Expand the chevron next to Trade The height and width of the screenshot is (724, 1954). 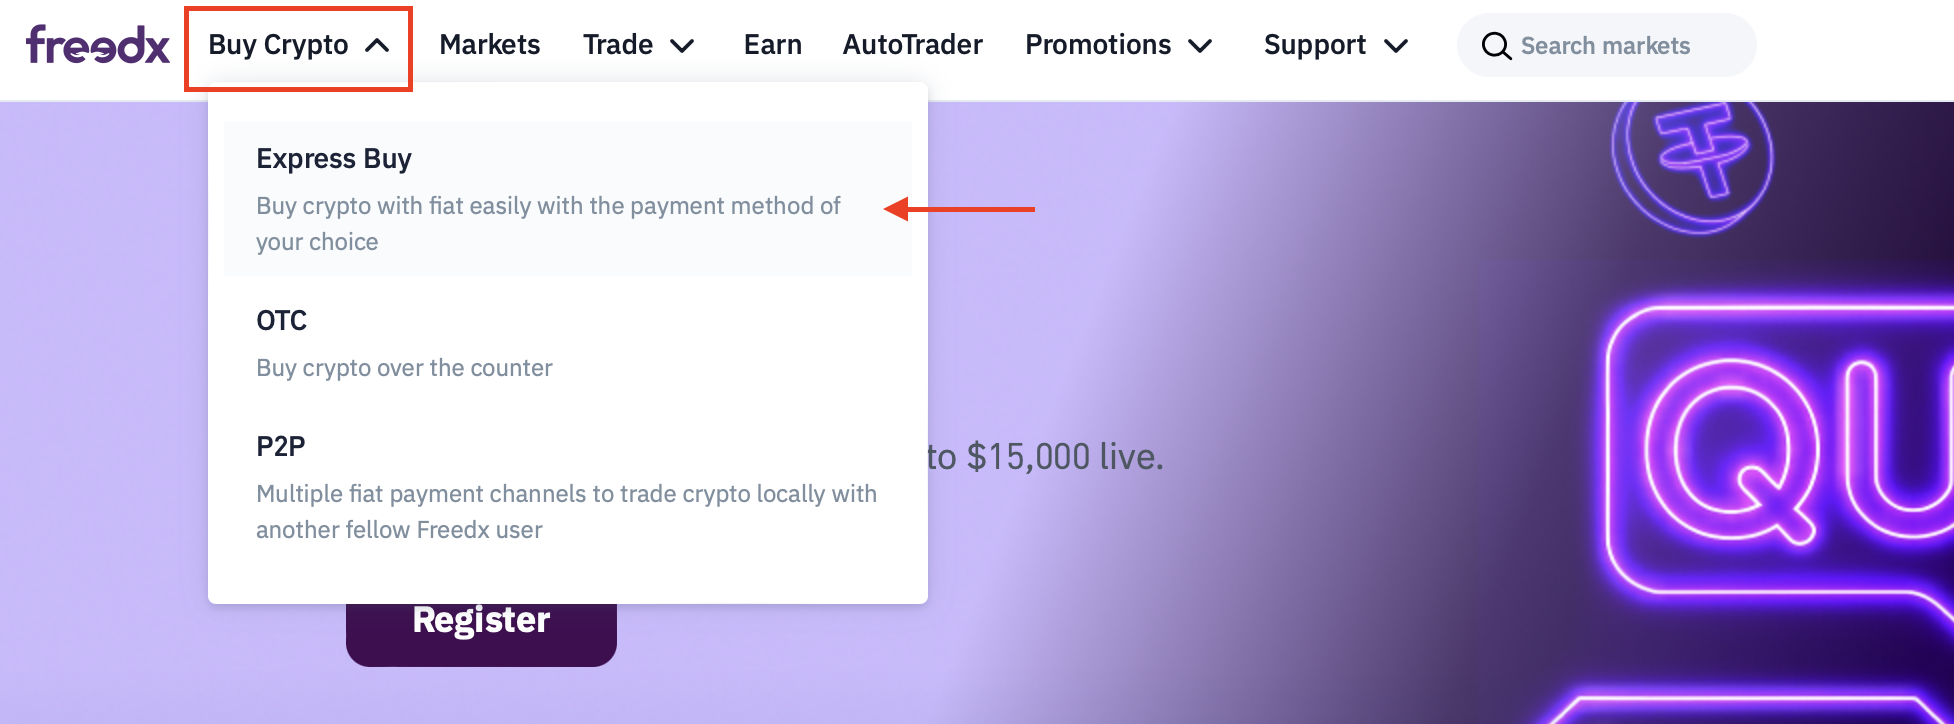[682, 46]
